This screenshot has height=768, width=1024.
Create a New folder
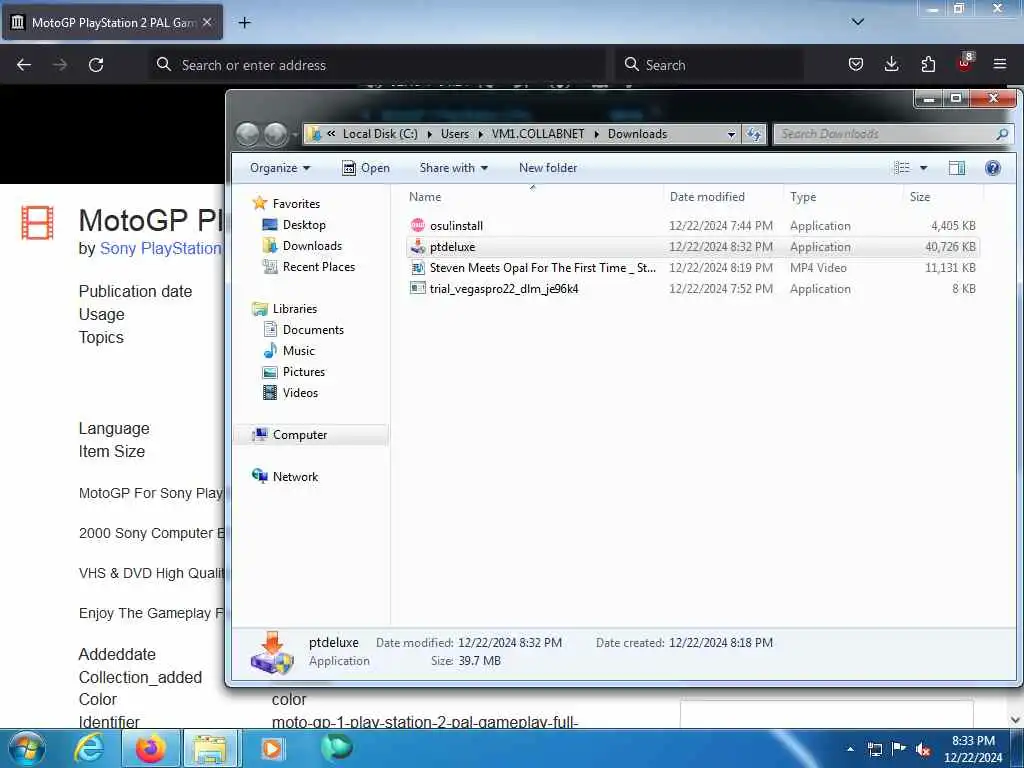[x=548, y=168]
